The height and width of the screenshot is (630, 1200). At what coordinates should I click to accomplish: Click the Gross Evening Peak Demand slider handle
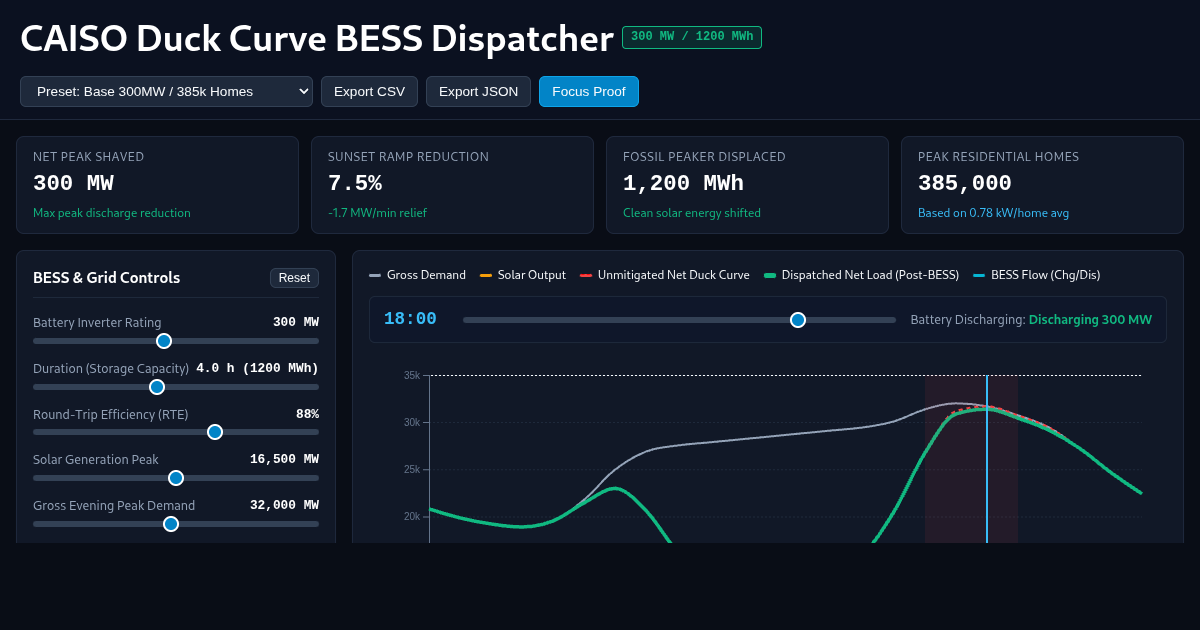coord(171,524)
